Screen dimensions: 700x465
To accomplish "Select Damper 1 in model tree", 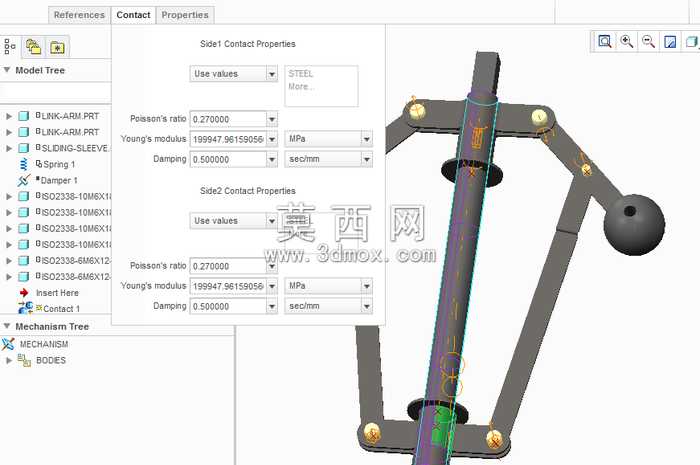I will pyautogui.click(x=59, y=180).
